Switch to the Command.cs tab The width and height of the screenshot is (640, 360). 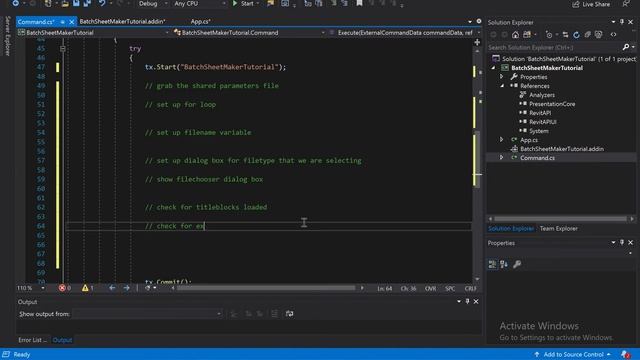36,22
